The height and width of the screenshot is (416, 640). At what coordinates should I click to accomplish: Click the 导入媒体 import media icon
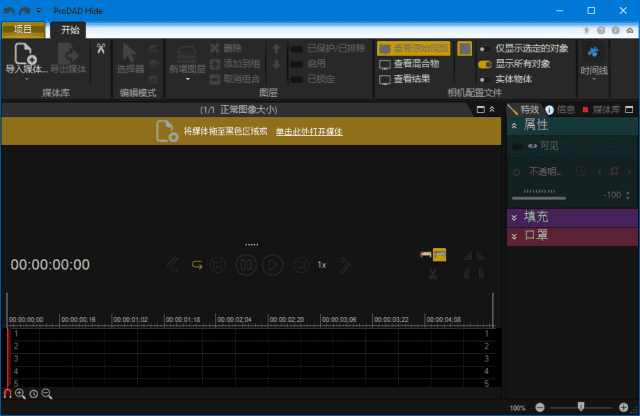pos(26,55)
